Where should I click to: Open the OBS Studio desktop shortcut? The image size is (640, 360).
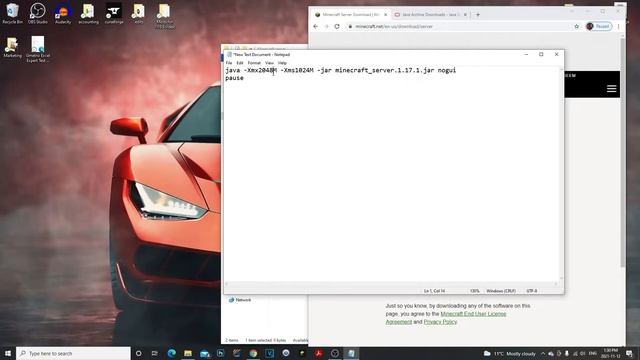tap(38, 13)
